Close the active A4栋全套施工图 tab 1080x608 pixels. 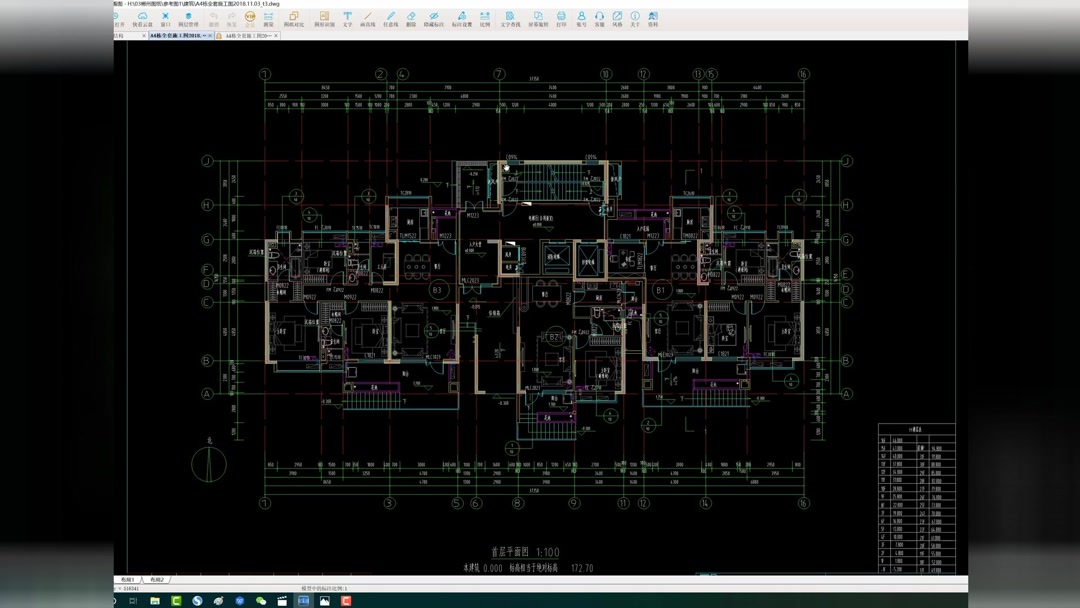click(x=210, y=36)
